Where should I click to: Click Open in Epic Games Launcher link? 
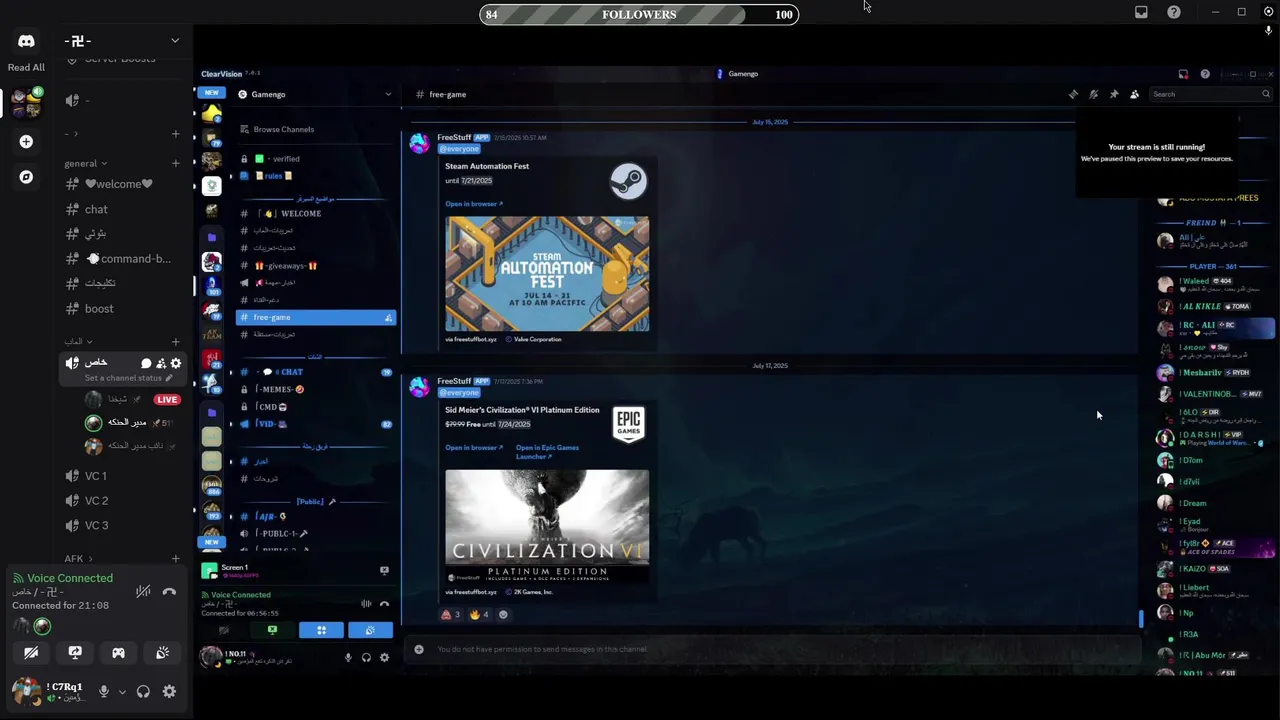[547, 452]
